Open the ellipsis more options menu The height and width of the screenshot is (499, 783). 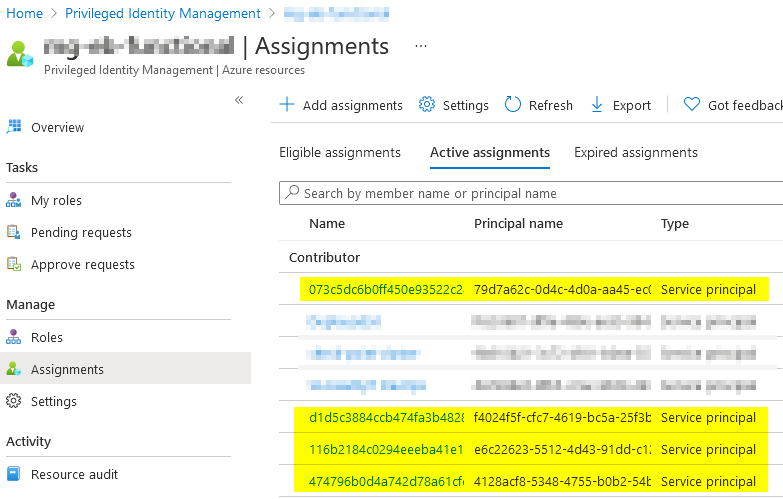coord(421,46)
